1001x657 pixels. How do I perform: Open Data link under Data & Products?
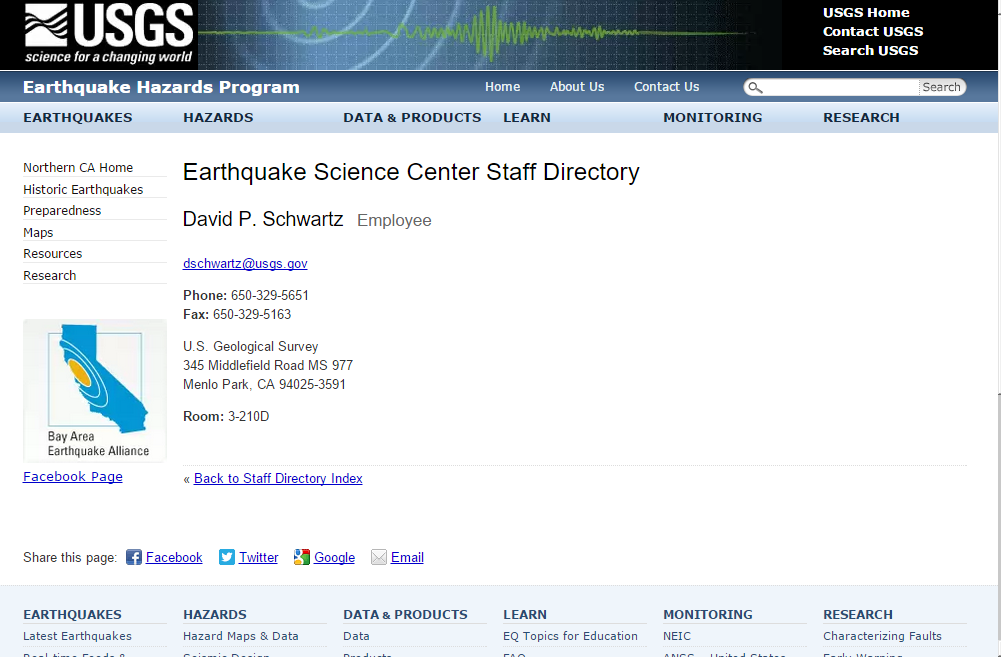pos(356,637)
